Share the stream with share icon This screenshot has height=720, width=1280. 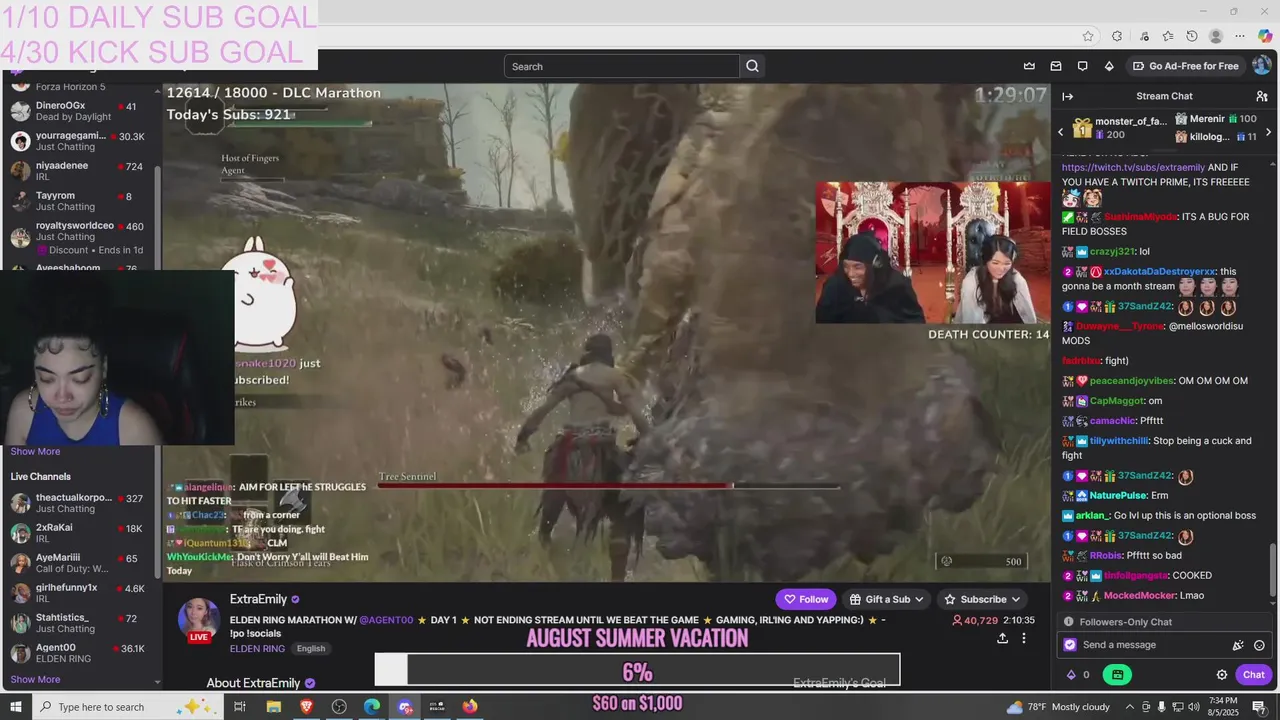click(x=1002, y=638)
